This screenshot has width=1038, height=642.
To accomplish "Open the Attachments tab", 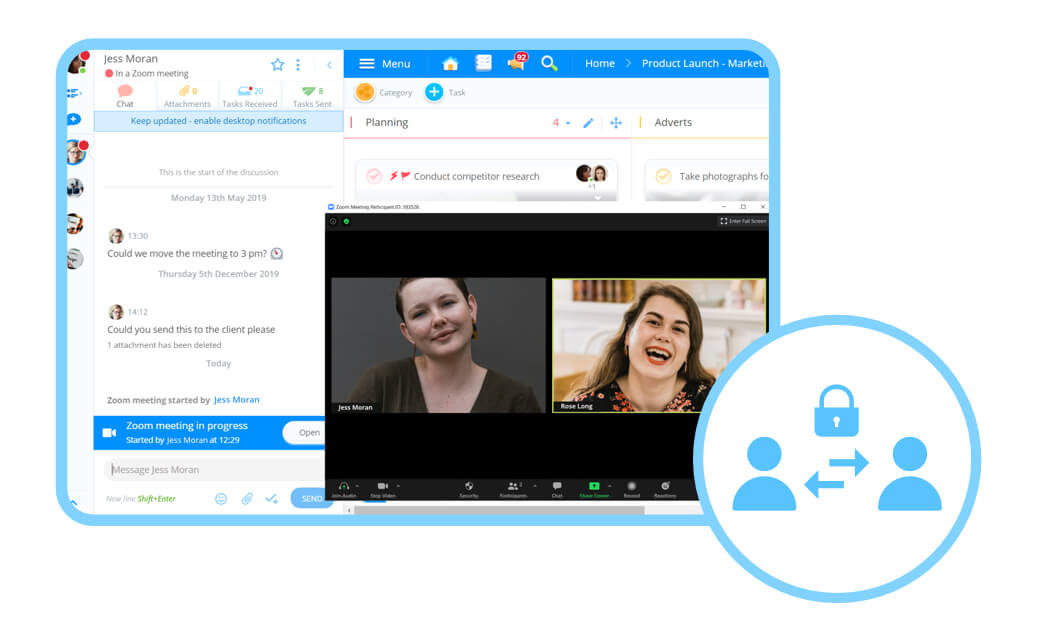I will [187, 96].
